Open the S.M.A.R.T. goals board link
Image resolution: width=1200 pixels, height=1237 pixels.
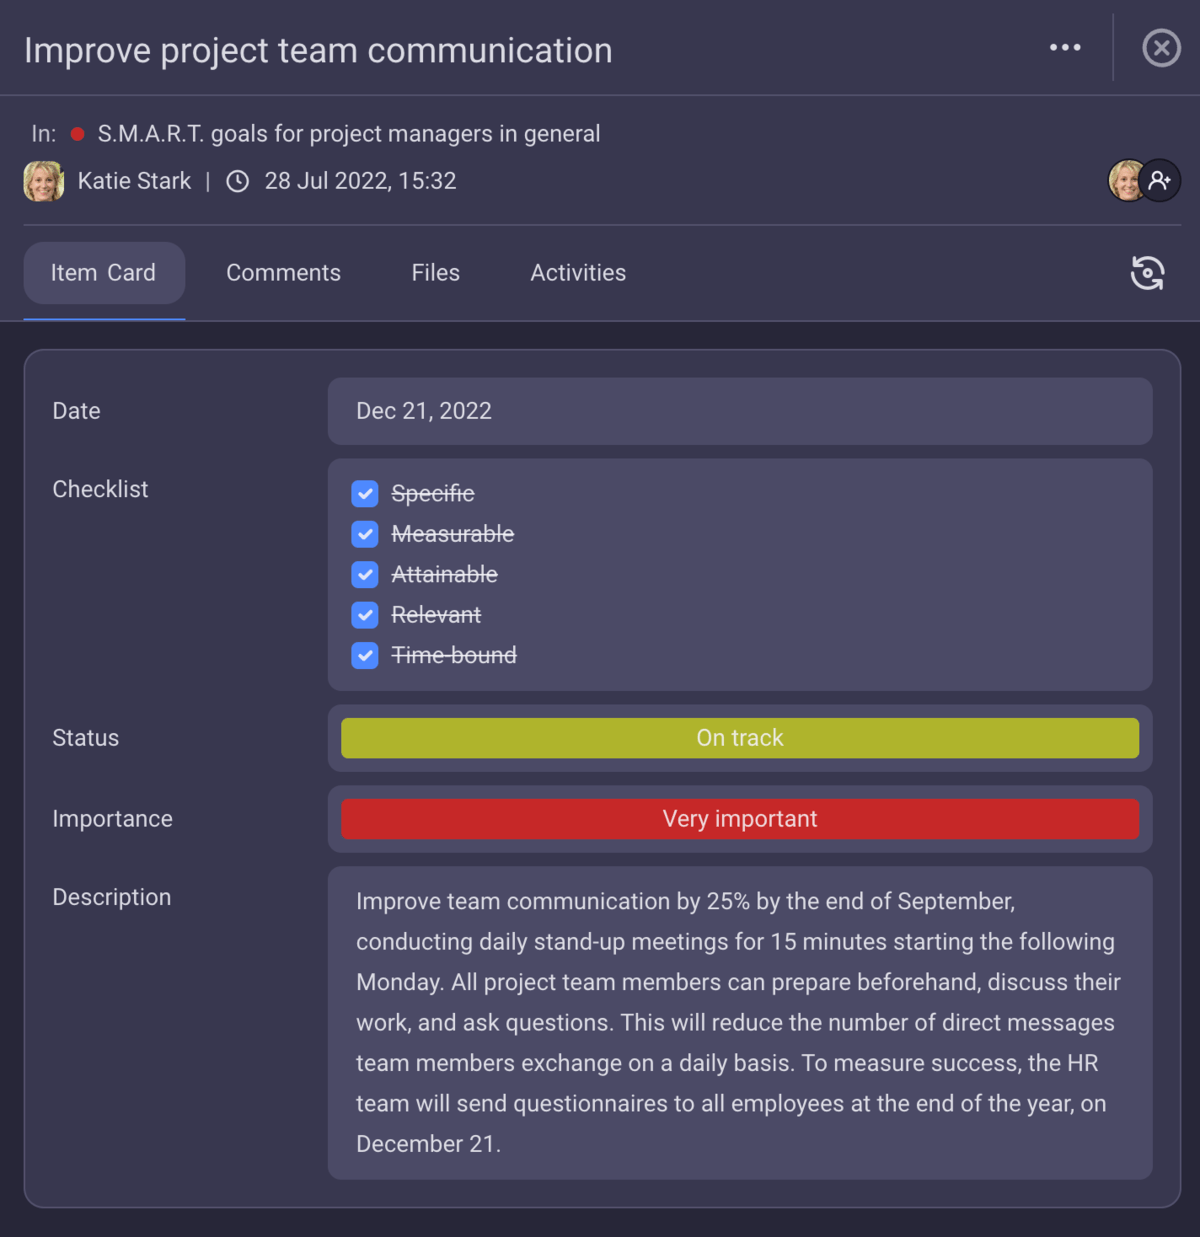(348, 133)
